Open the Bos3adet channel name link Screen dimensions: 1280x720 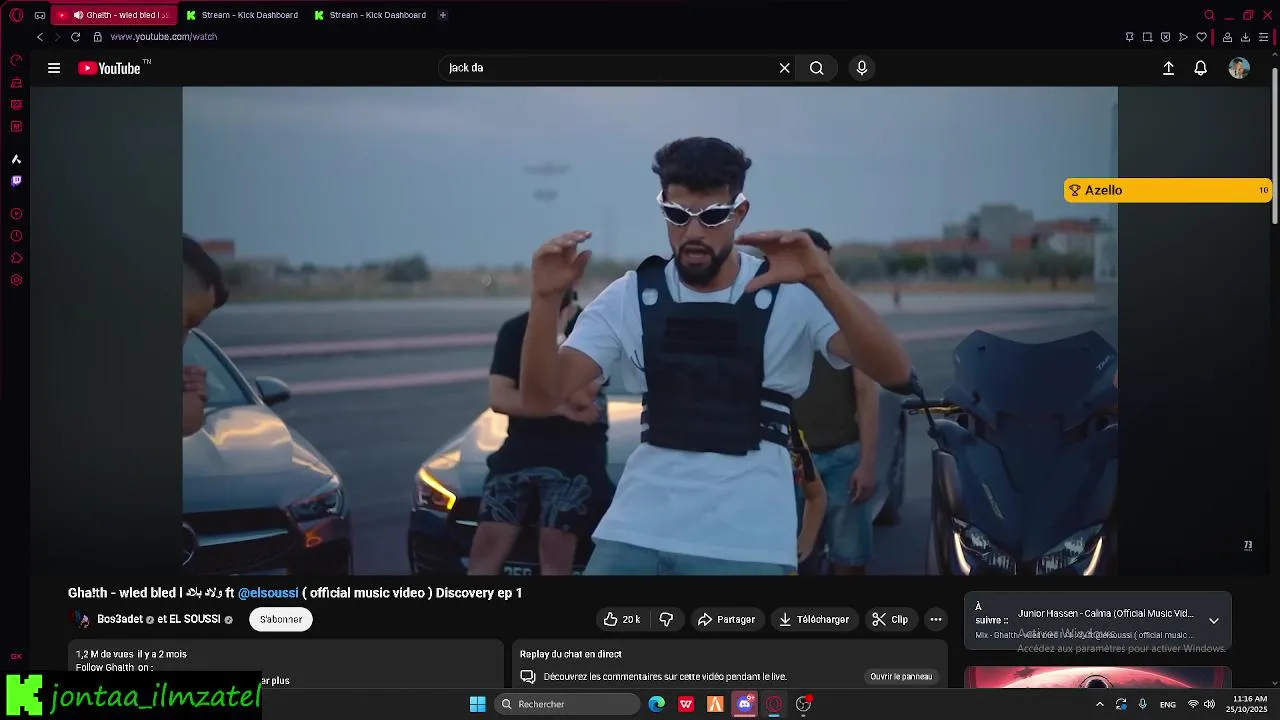coord(120,620)
